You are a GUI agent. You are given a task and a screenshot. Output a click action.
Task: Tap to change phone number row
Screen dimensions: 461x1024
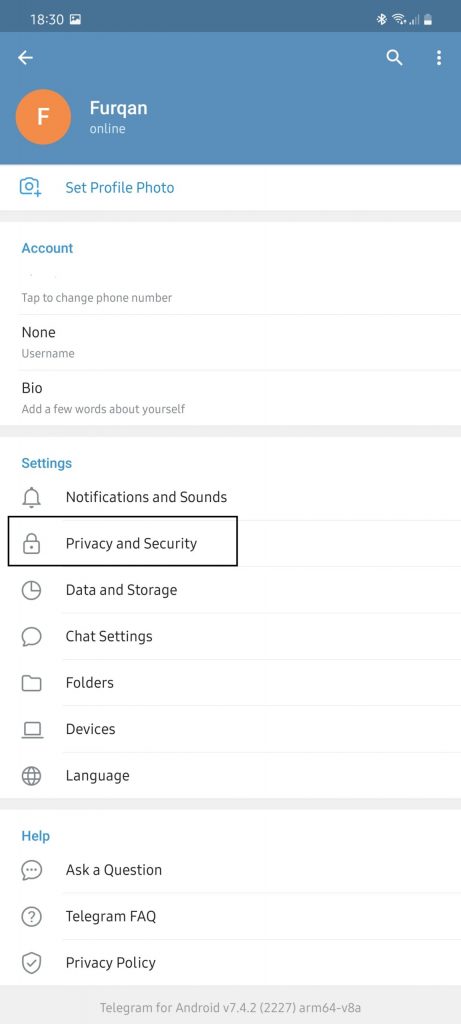click(230, 286)
